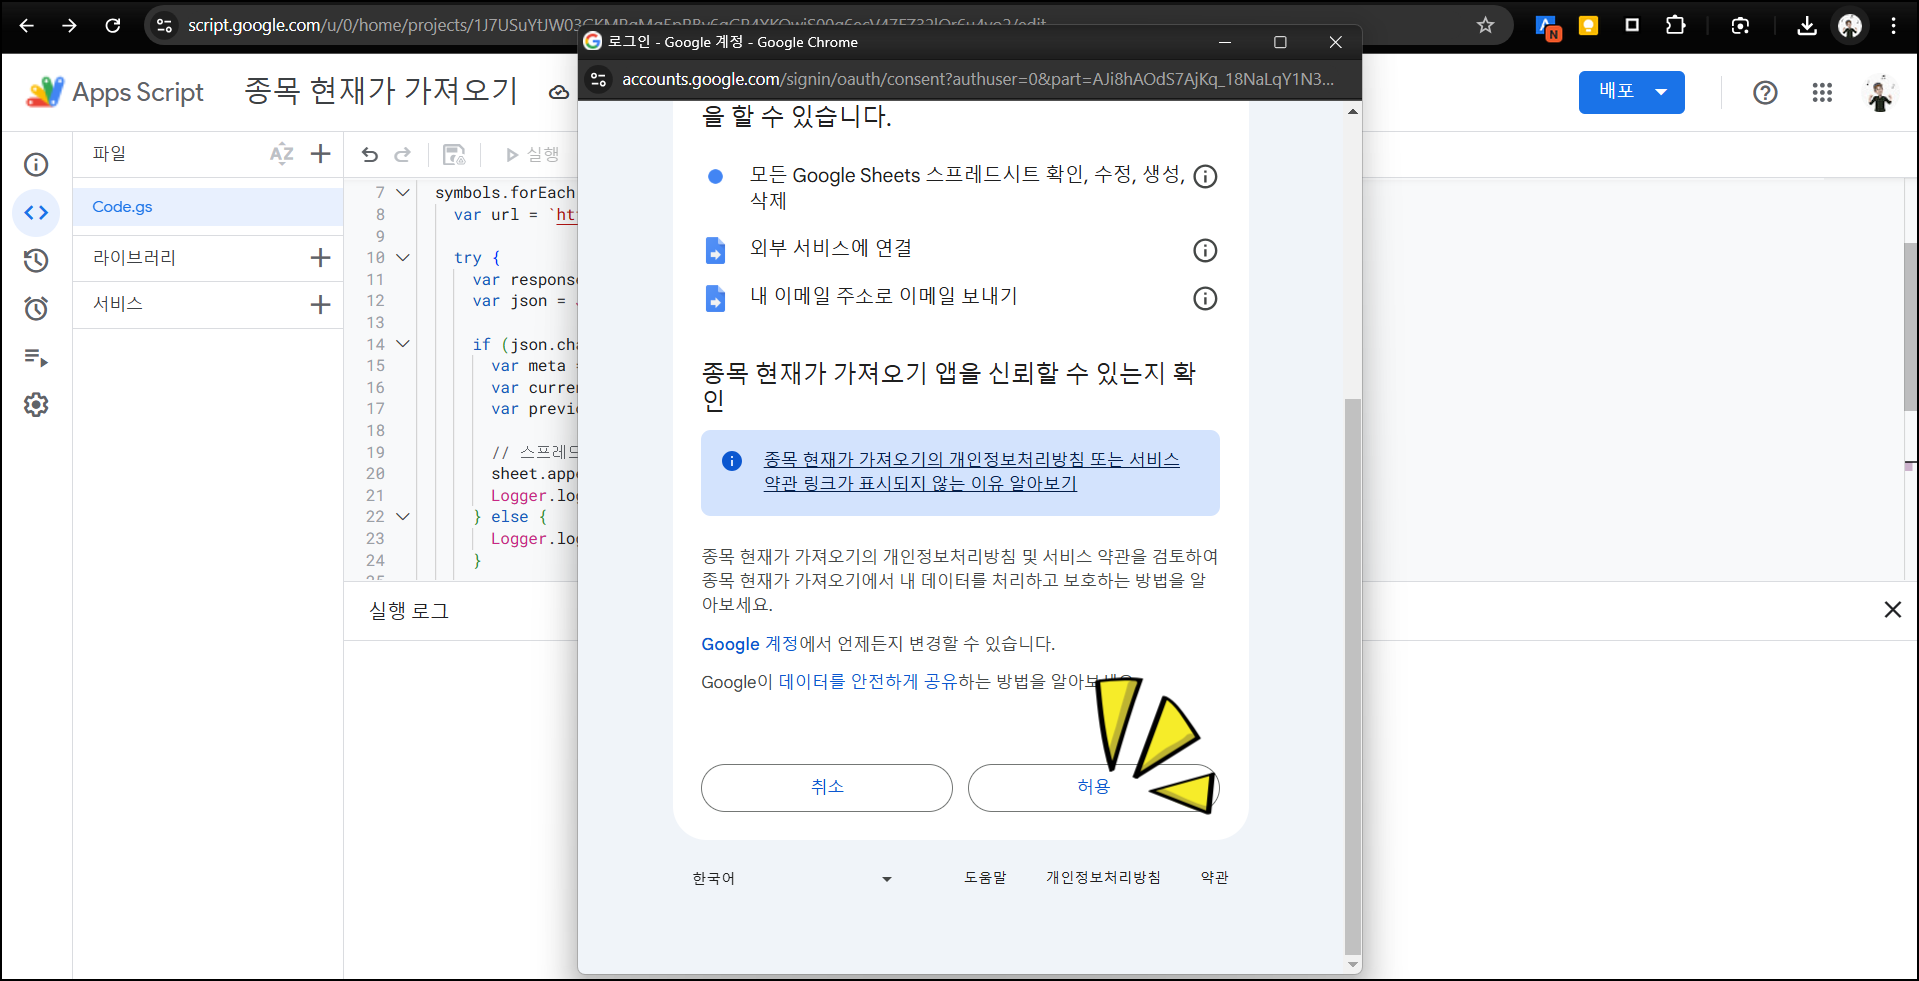Add a service with plus icon

[320, 305]
